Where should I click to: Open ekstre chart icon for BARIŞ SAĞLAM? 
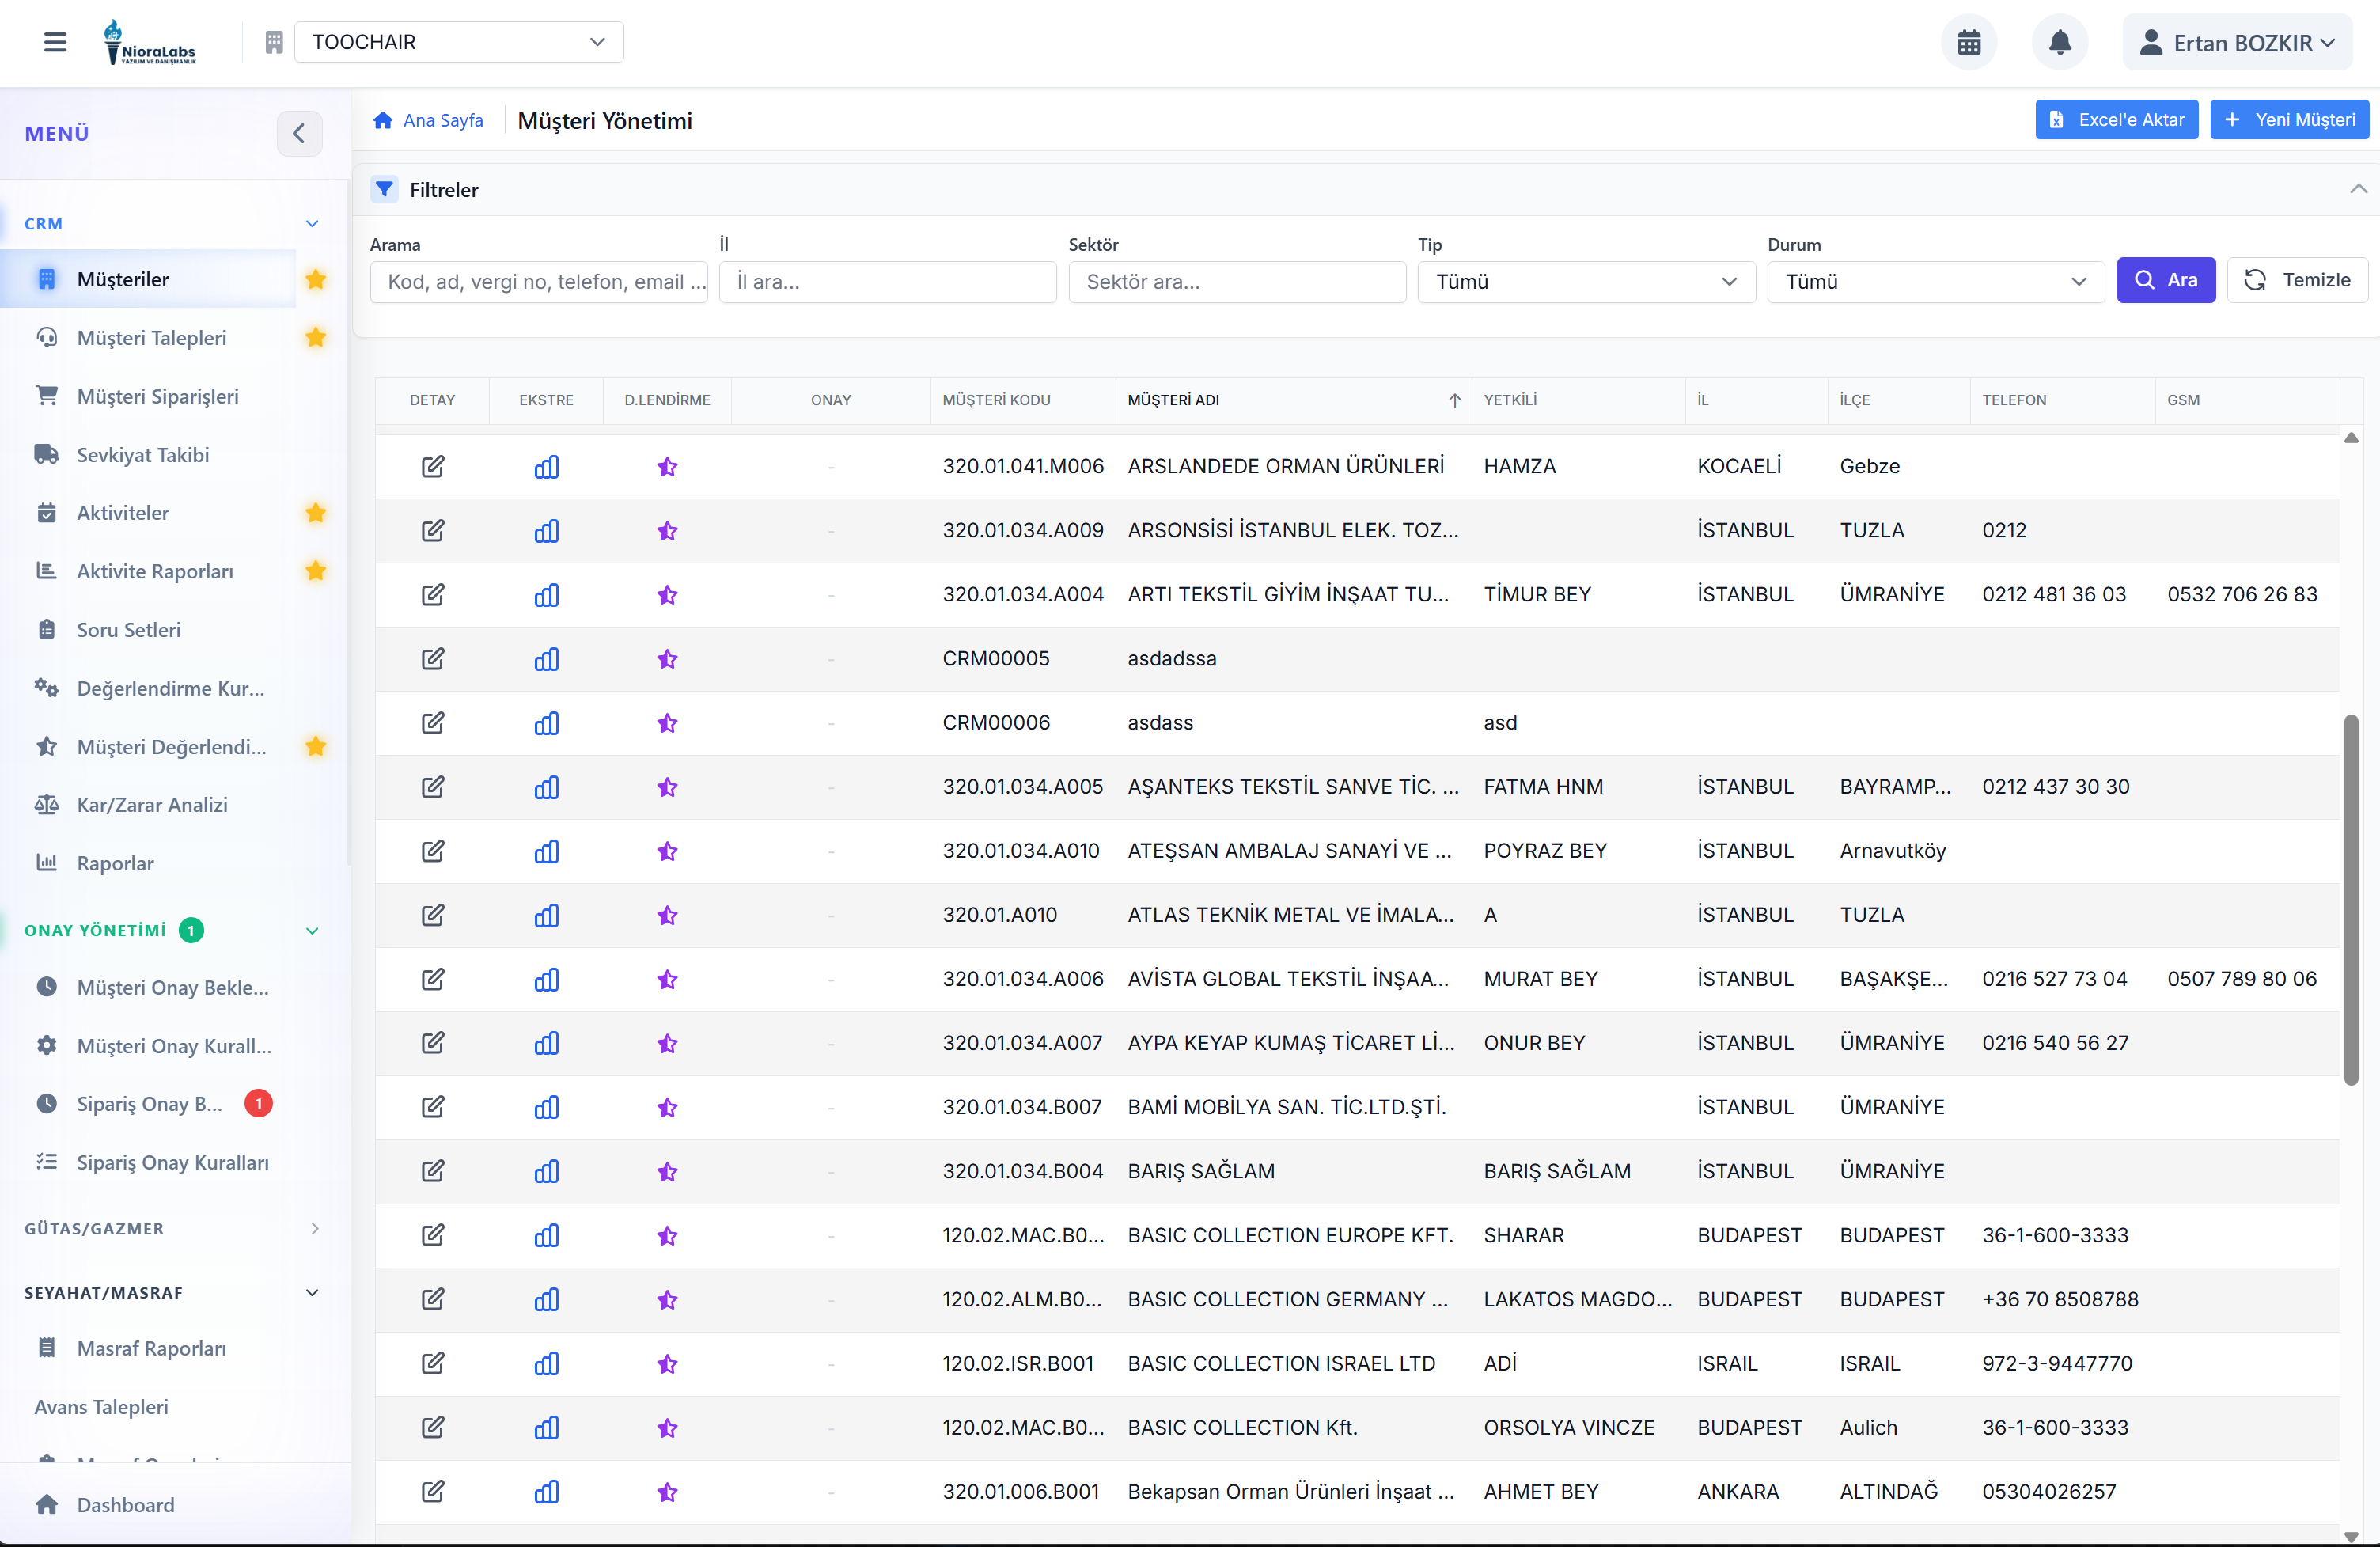pos(546,1171)
